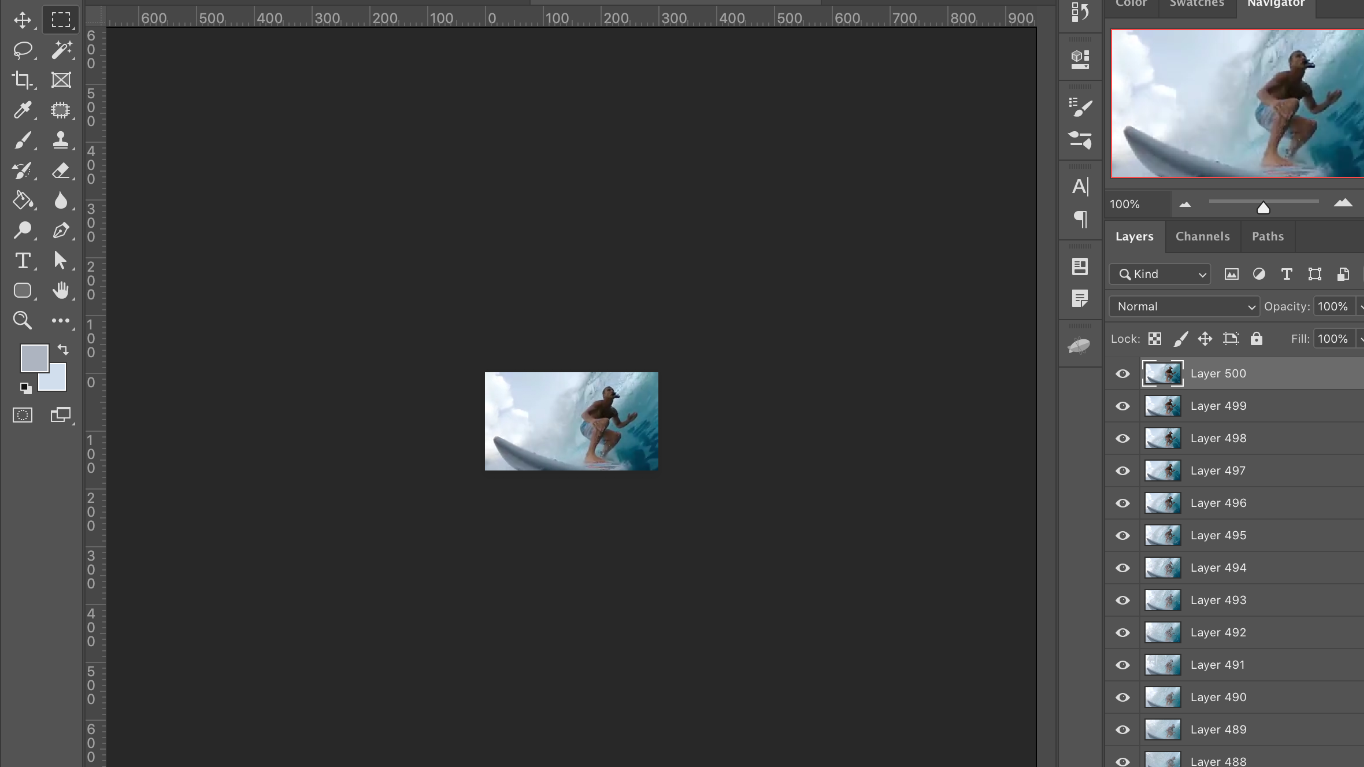The height and width of the screenshot is (767, 1364).
Task: Select the Brush tool
Action: [x=22, y=140]
